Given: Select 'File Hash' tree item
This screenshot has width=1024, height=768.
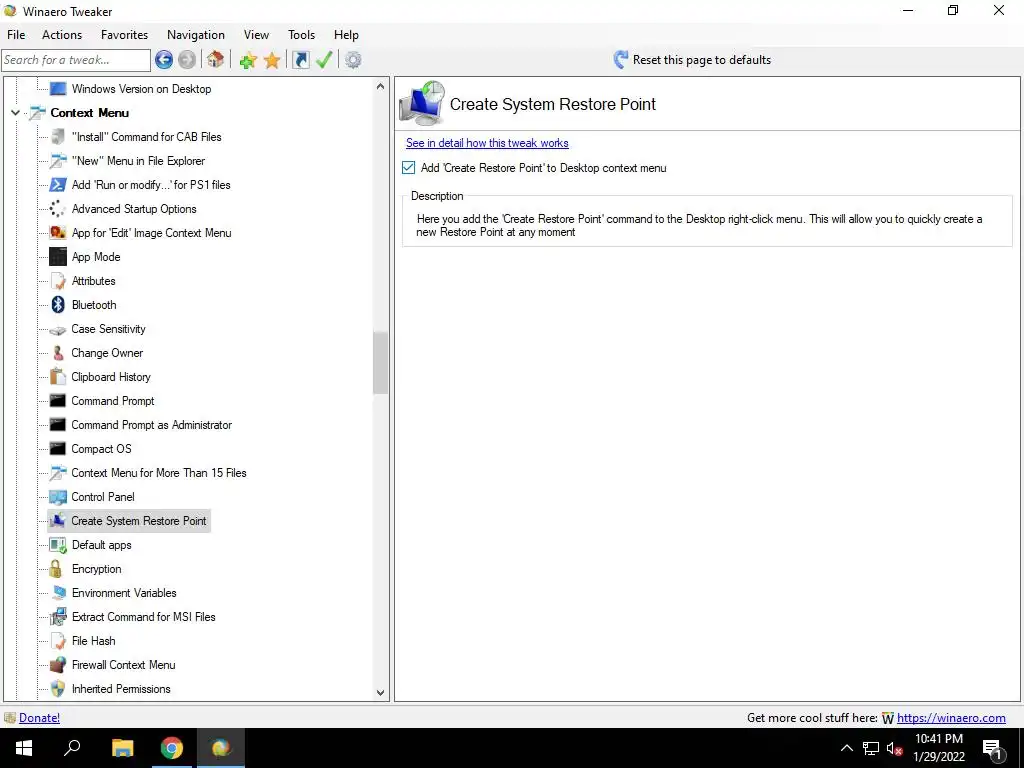Looking at the screenshot, I should (93, 641).
